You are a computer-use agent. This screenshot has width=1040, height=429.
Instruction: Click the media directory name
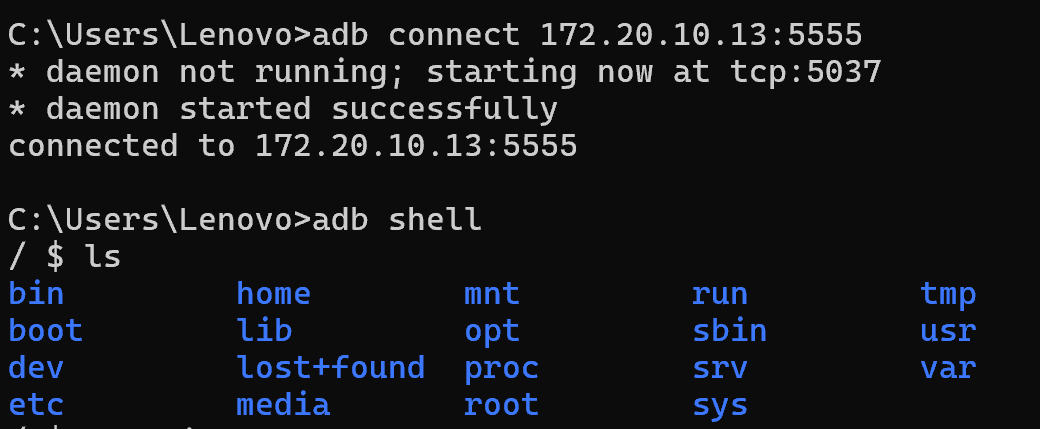(x=283, y=405)
